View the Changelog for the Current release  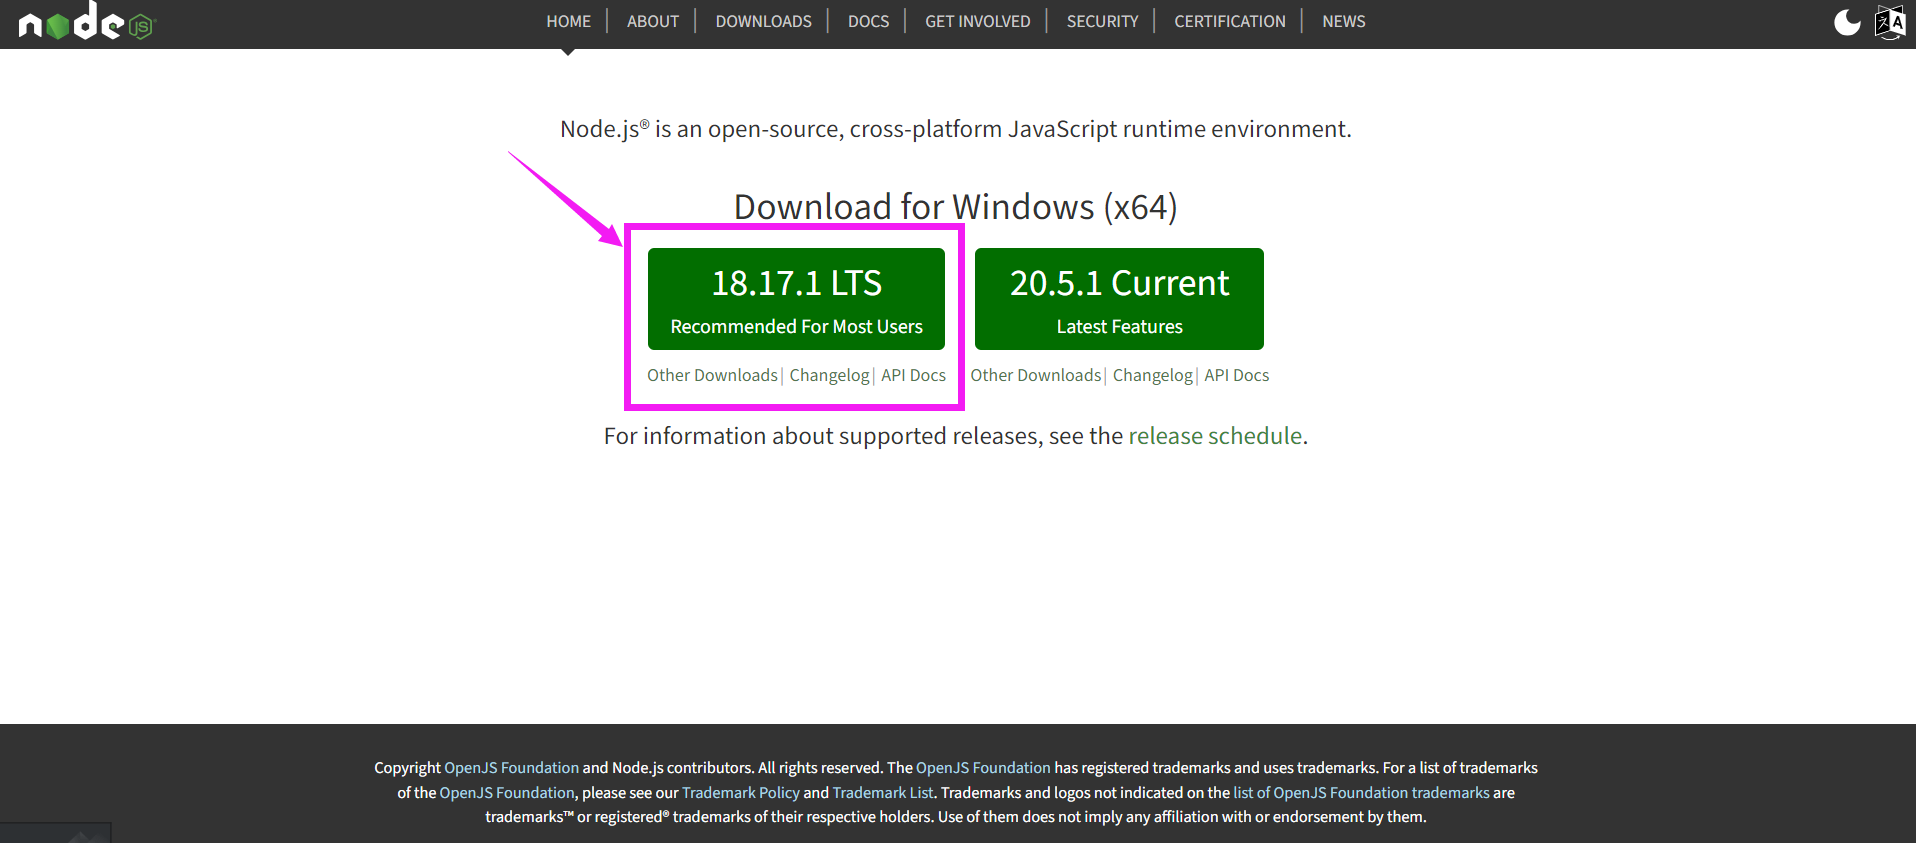tap(1153, 375)
